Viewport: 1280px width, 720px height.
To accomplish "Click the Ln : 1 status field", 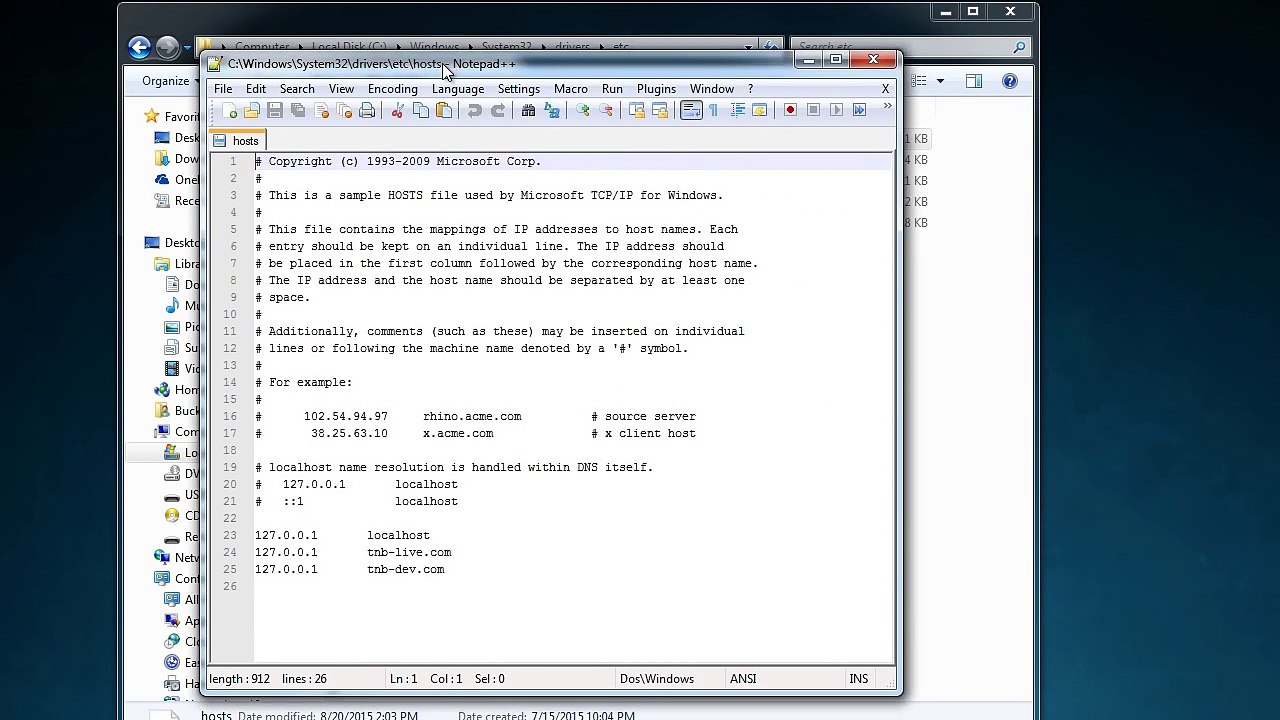I will pos(403,679).
